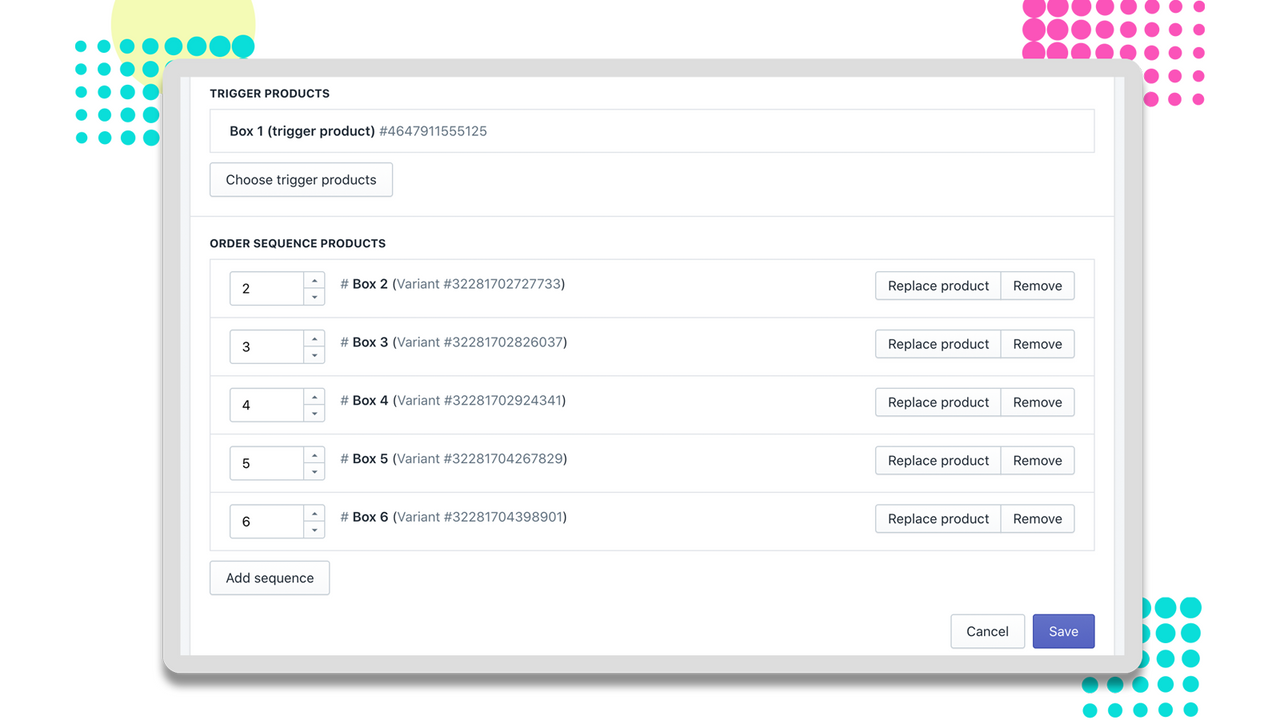Click Add sequence
The image size is (1280, 720).
tap(269, 577)
